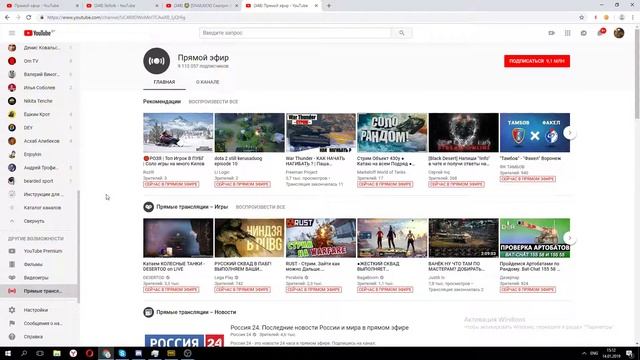Open the DEY subscription channel
640x360 pixels.
pos(39,128)
